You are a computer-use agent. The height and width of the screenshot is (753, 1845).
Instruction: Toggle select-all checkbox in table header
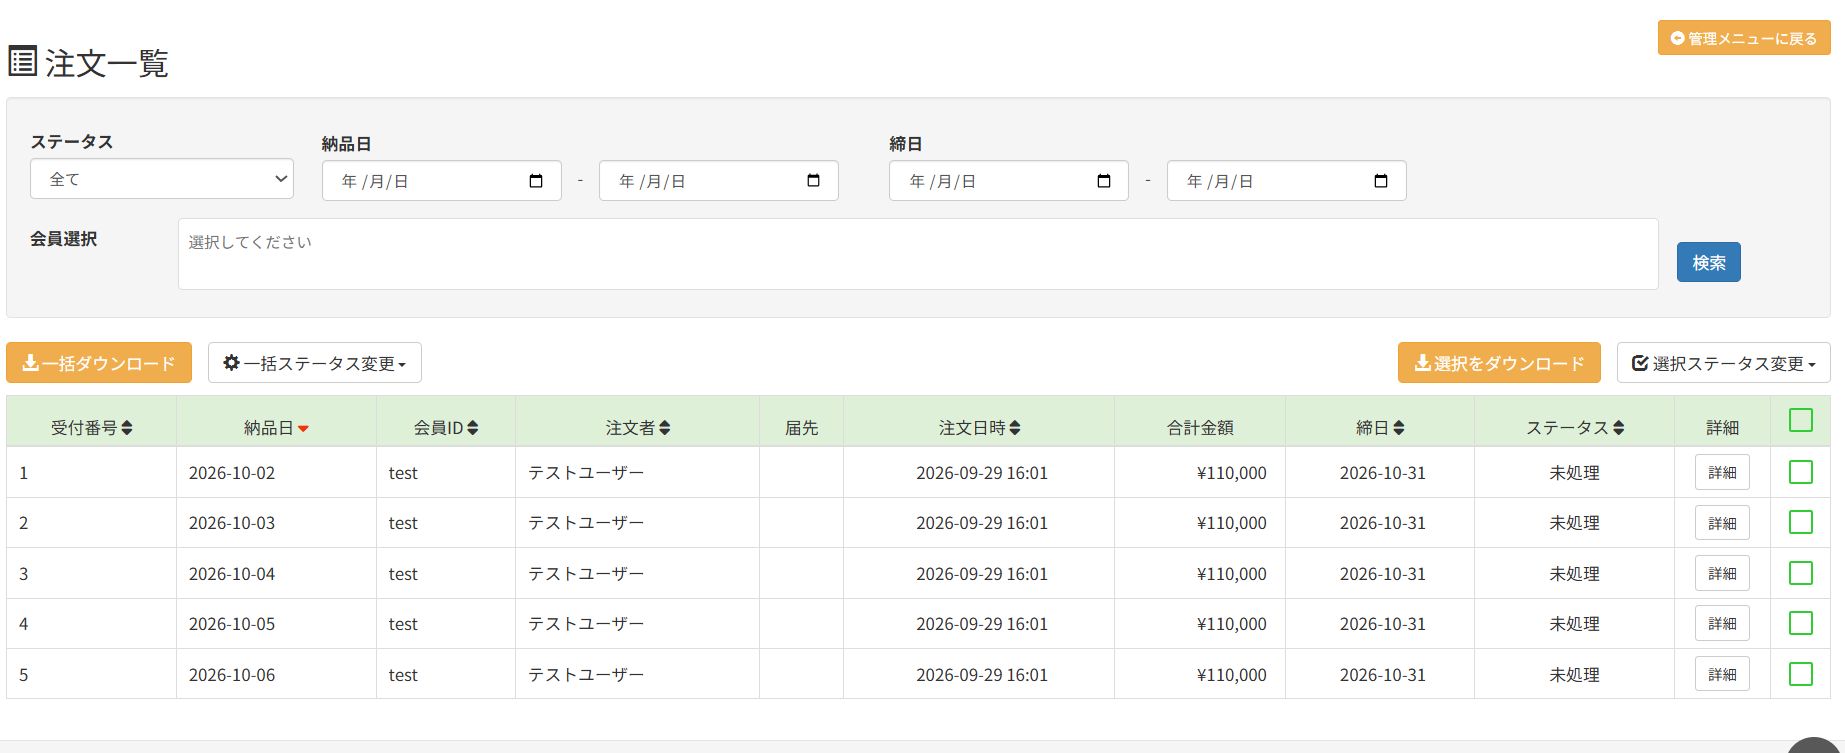1801,420
